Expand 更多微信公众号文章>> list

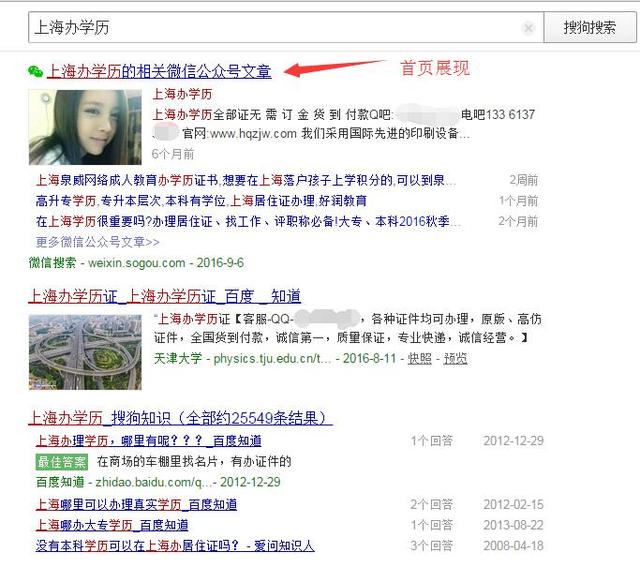(x=98, y=241)
